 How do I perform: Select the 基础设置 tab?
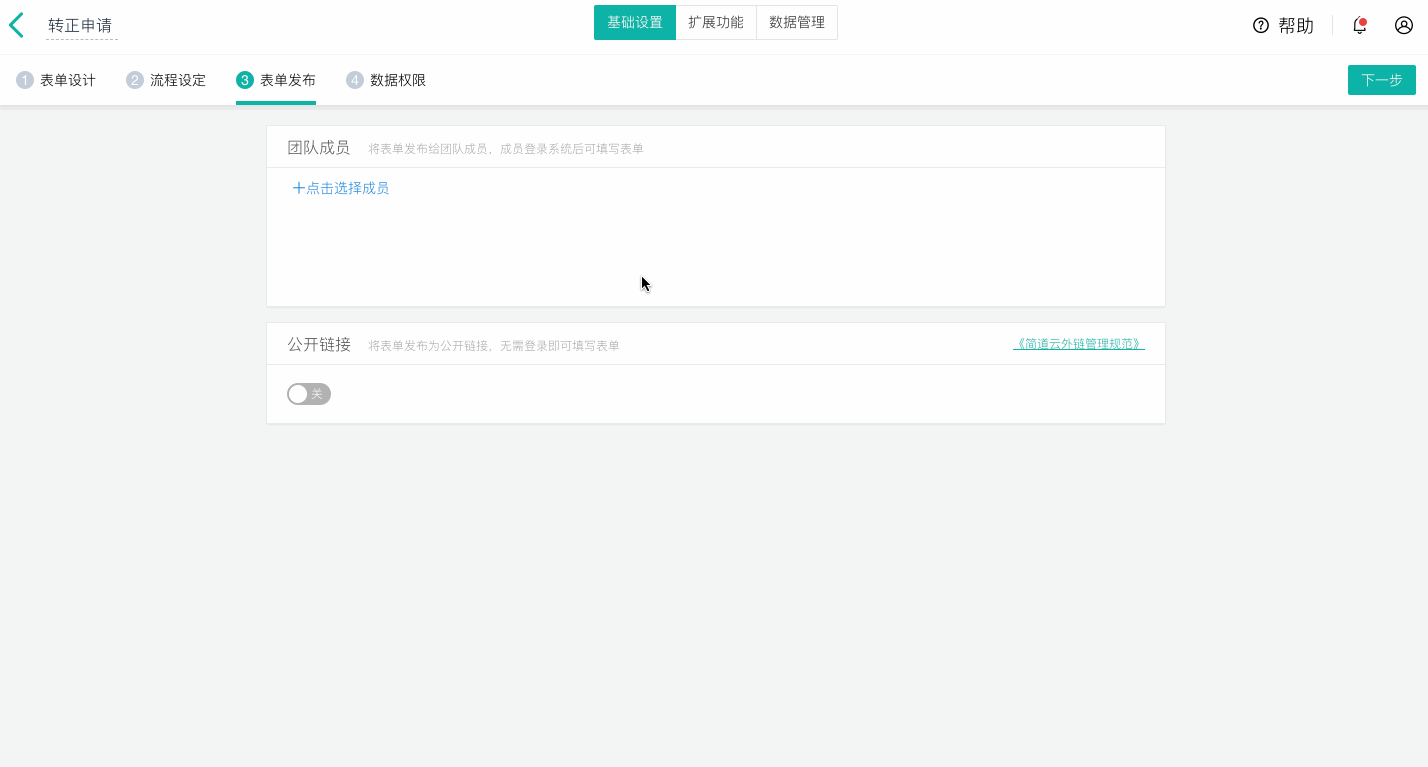pyautogui.click(x=635, y=22)
